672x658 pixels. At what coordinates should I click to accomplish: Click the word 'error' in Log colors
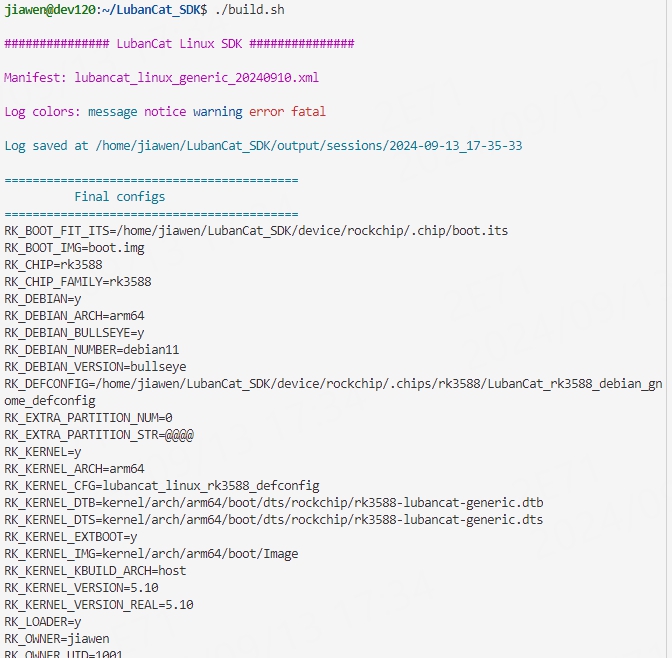(267, 111)
